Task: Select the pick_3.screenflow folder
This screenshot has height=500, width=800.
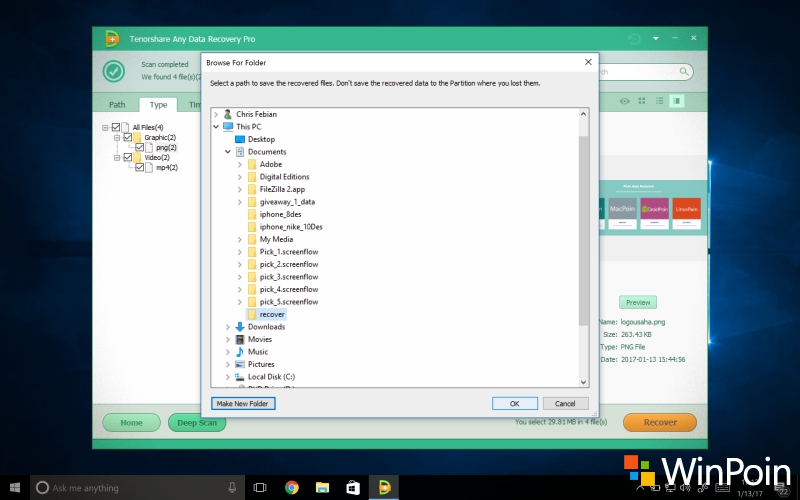Action: [x=289, y=277]
